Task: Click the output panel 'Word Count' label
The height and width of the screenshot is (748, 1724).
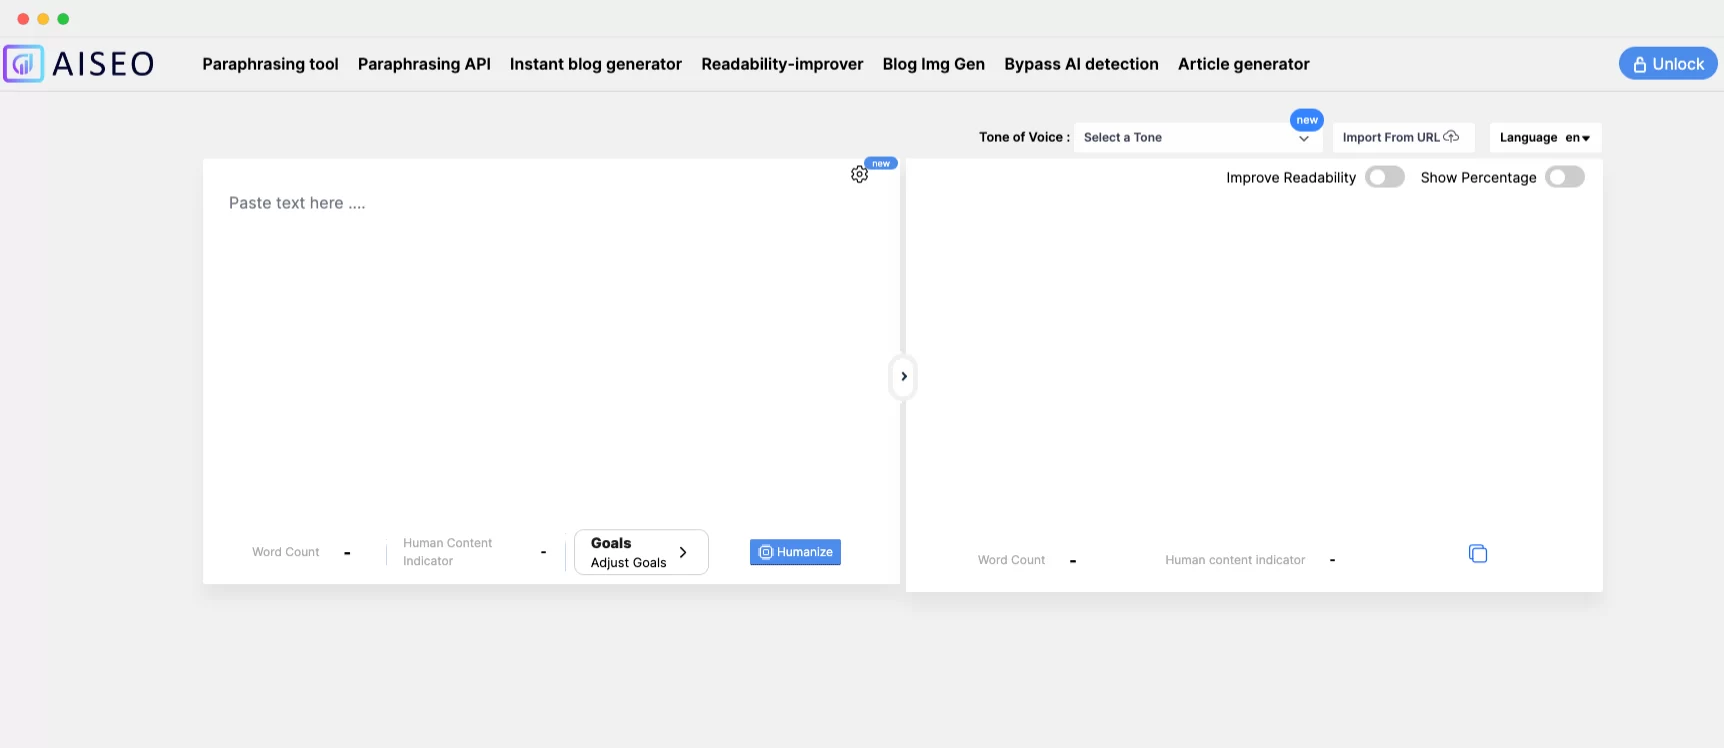Action: click(x=1011, y=560)
